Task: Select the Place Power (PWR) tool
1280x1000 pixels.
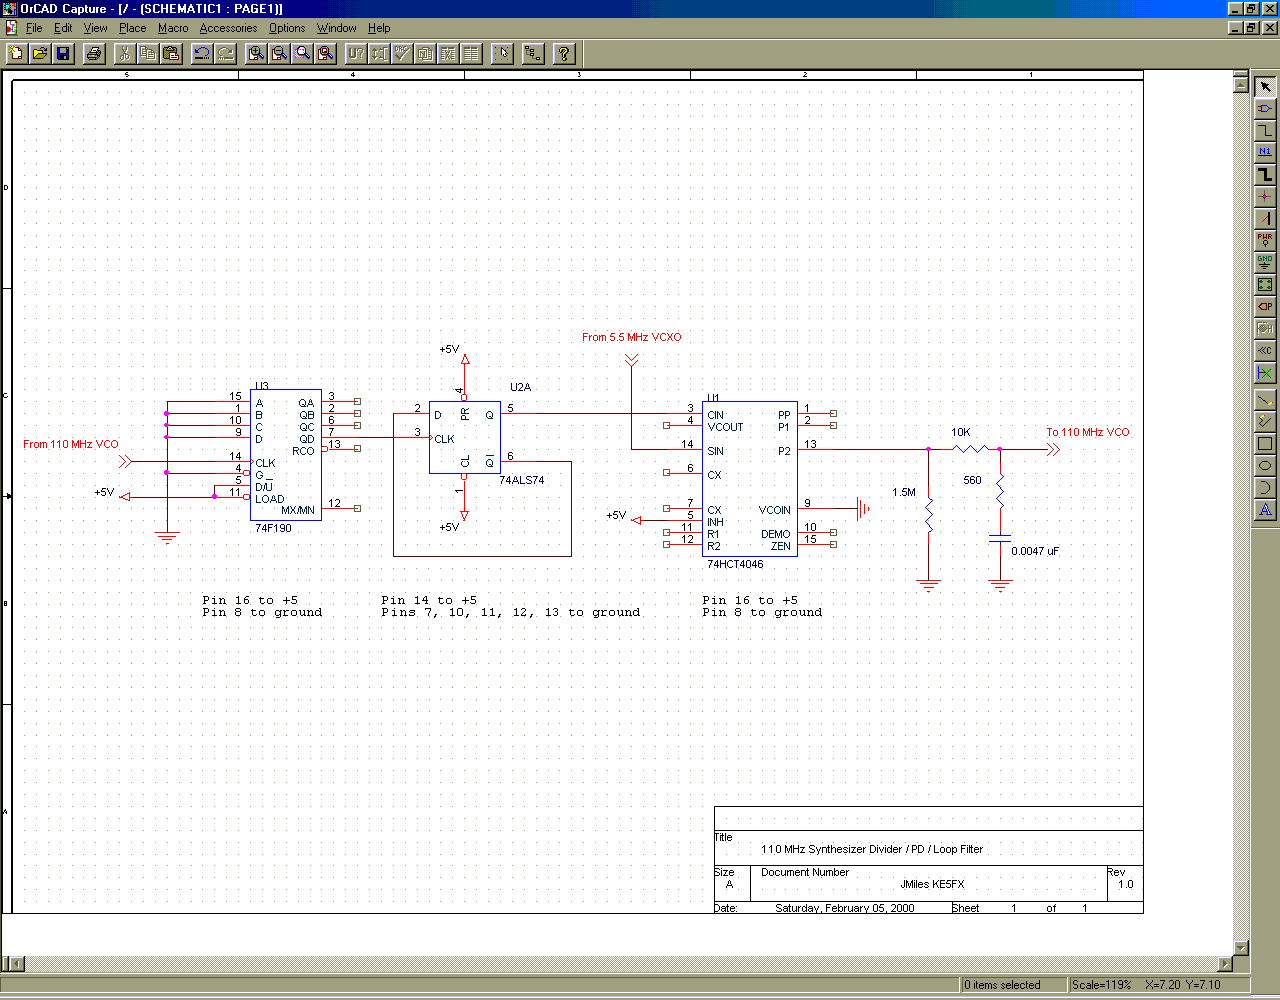Action: pos(1265,240)
